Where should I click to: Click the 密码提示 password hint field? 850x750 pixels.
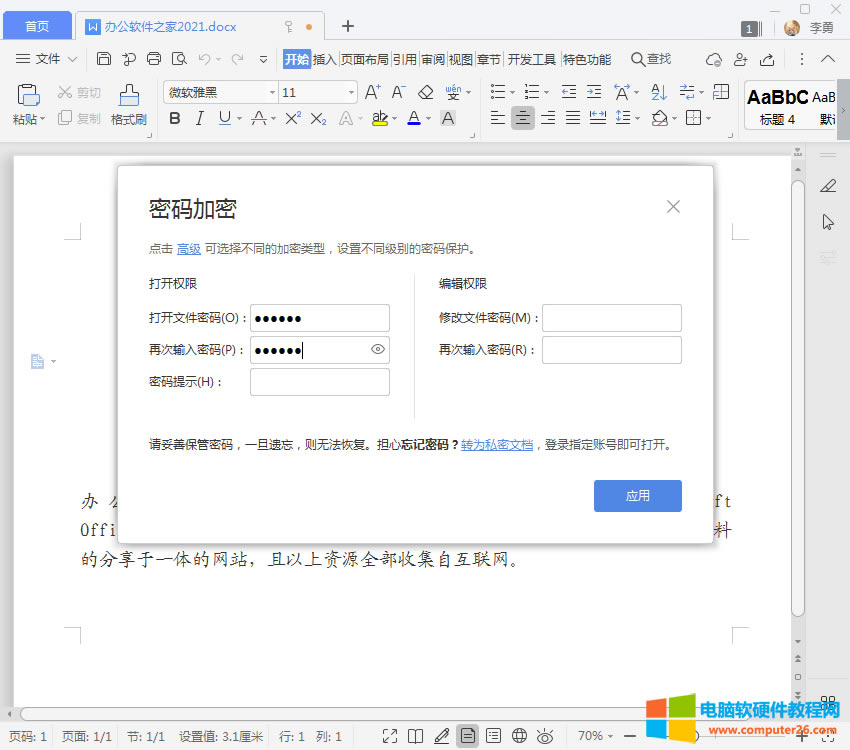point(319,382)
